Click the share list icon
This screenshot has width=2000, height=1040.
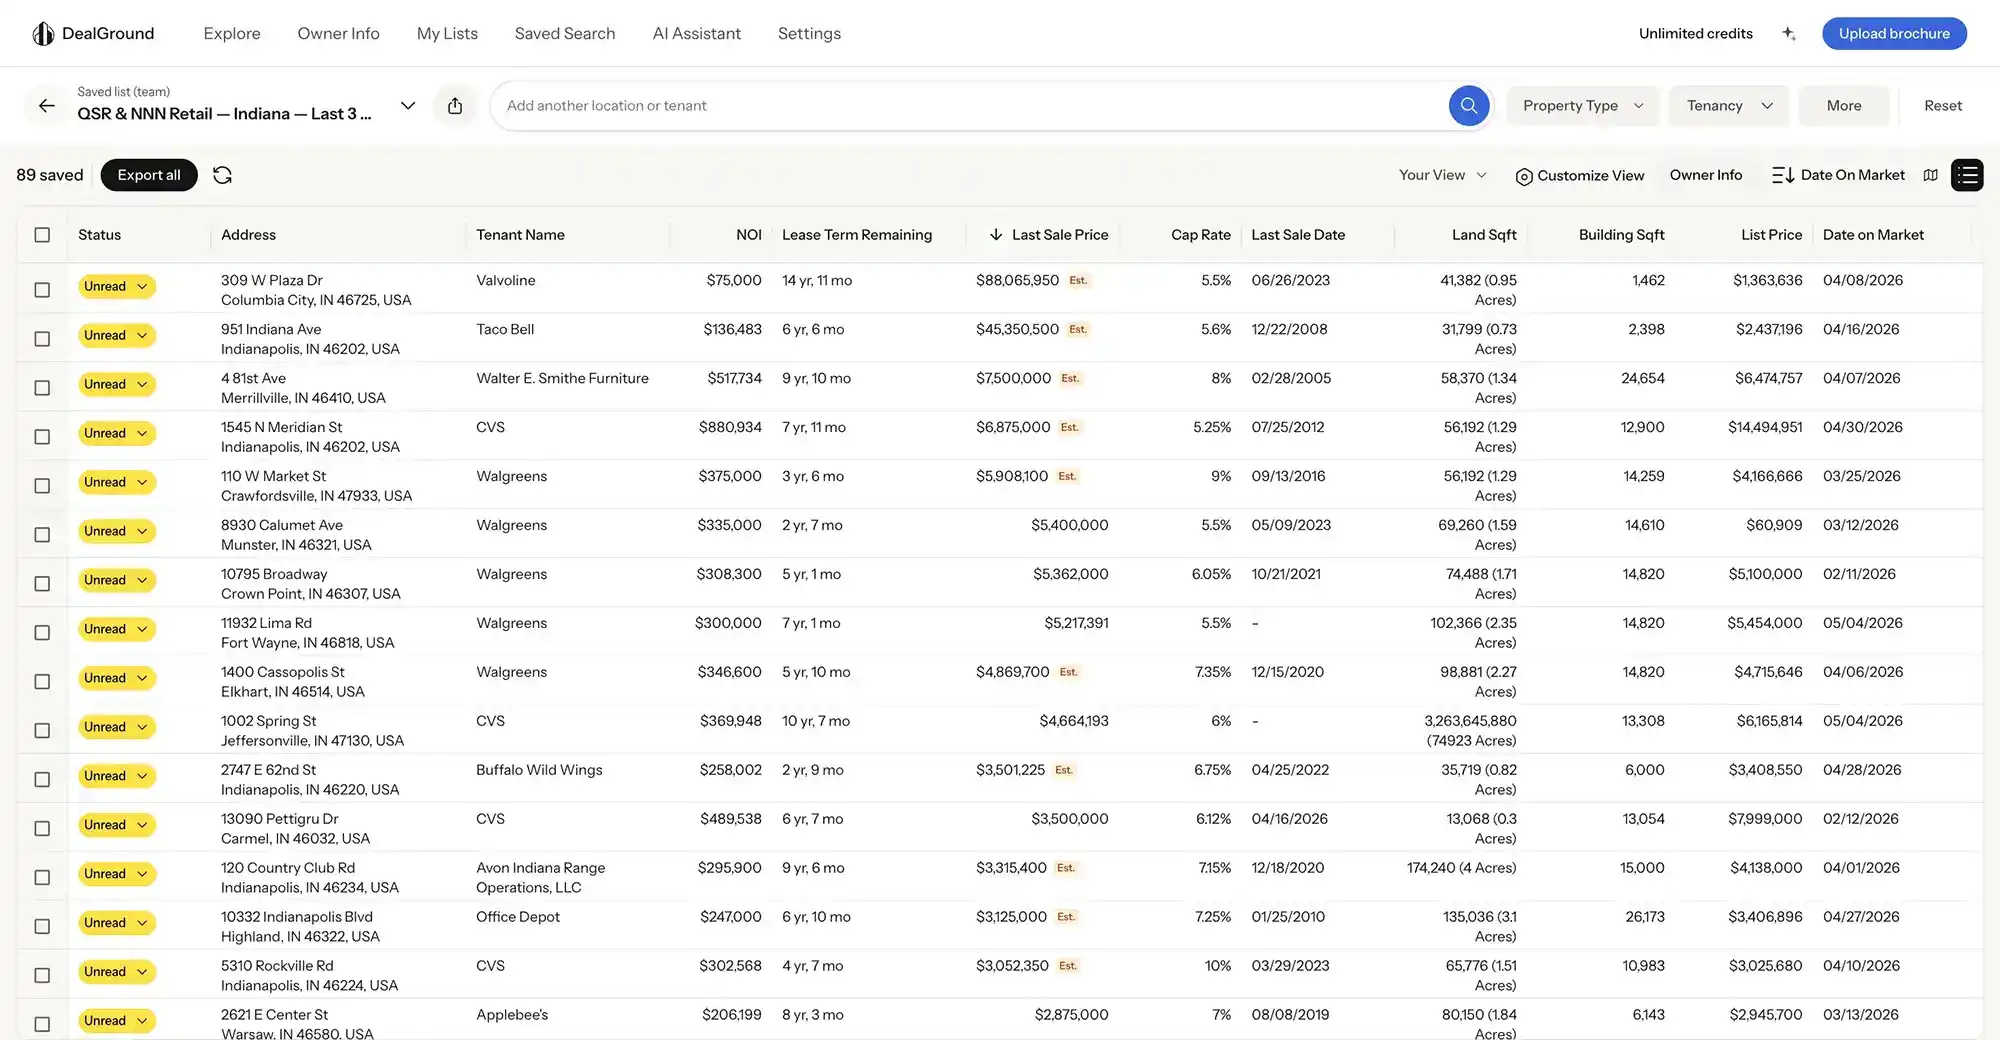coord(455,105)
